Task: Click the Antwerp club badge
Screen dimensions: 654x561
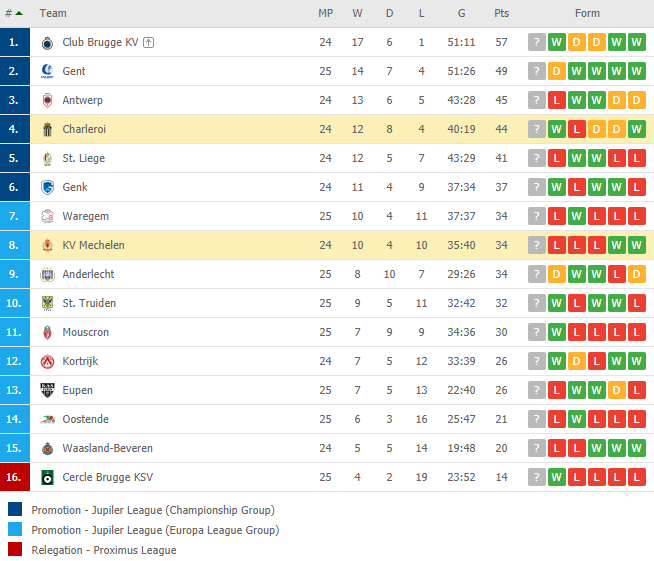Action: tap(47, 101)
